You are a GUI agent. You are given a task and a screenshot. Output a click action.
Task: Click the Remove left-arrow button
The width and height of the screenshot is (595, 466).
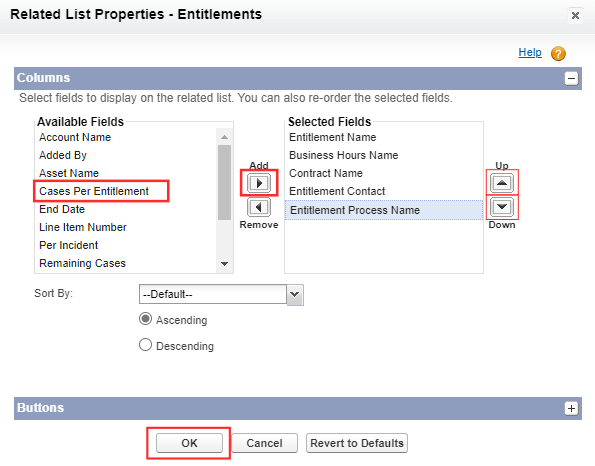(x=259, y=207)
